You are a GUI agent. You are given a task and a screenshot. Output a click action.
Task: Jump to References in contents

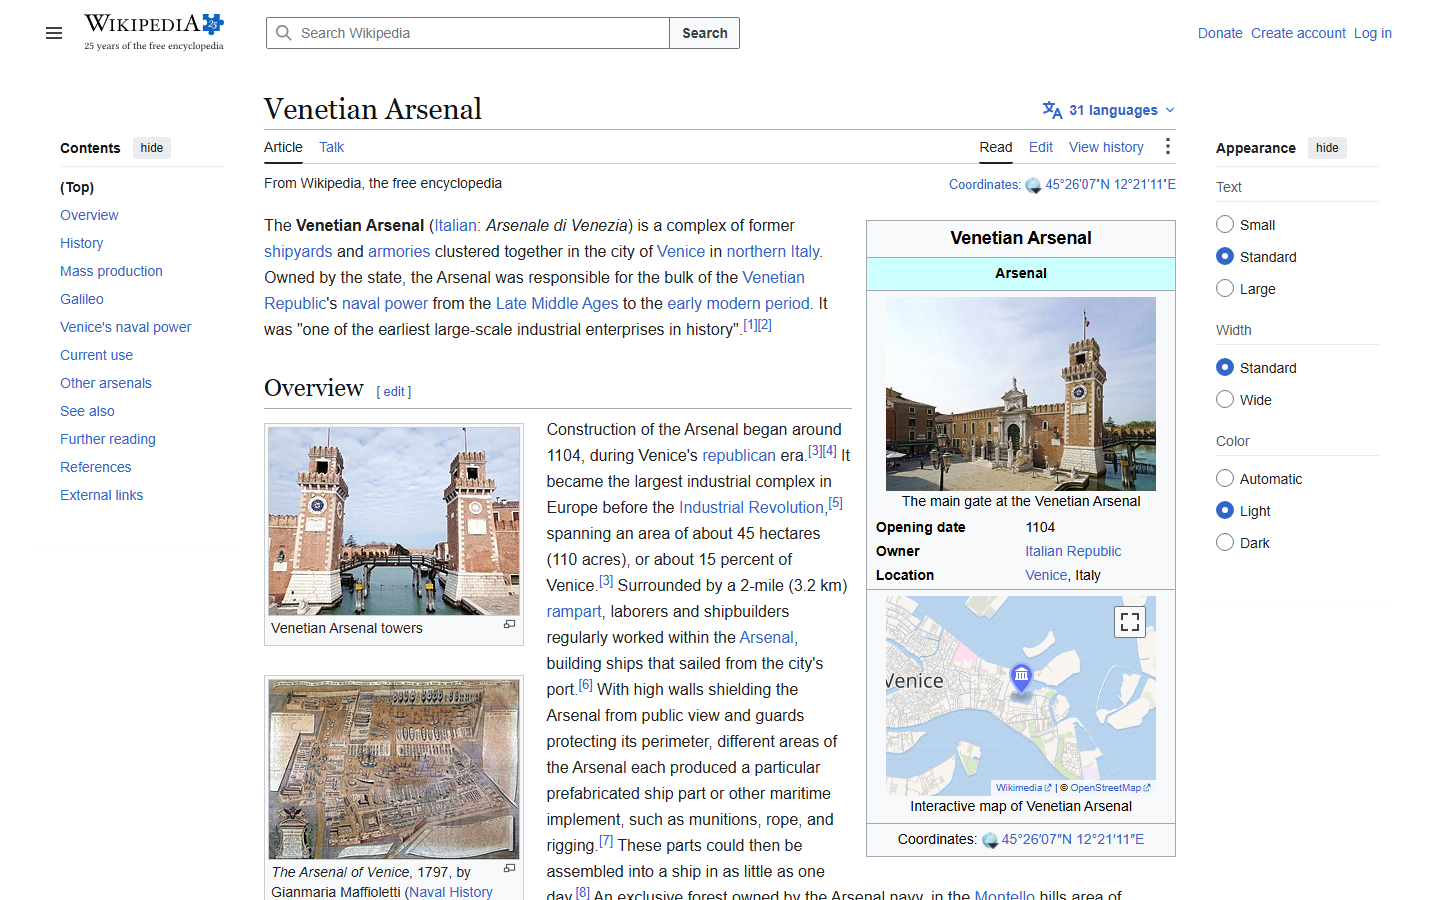95,467
